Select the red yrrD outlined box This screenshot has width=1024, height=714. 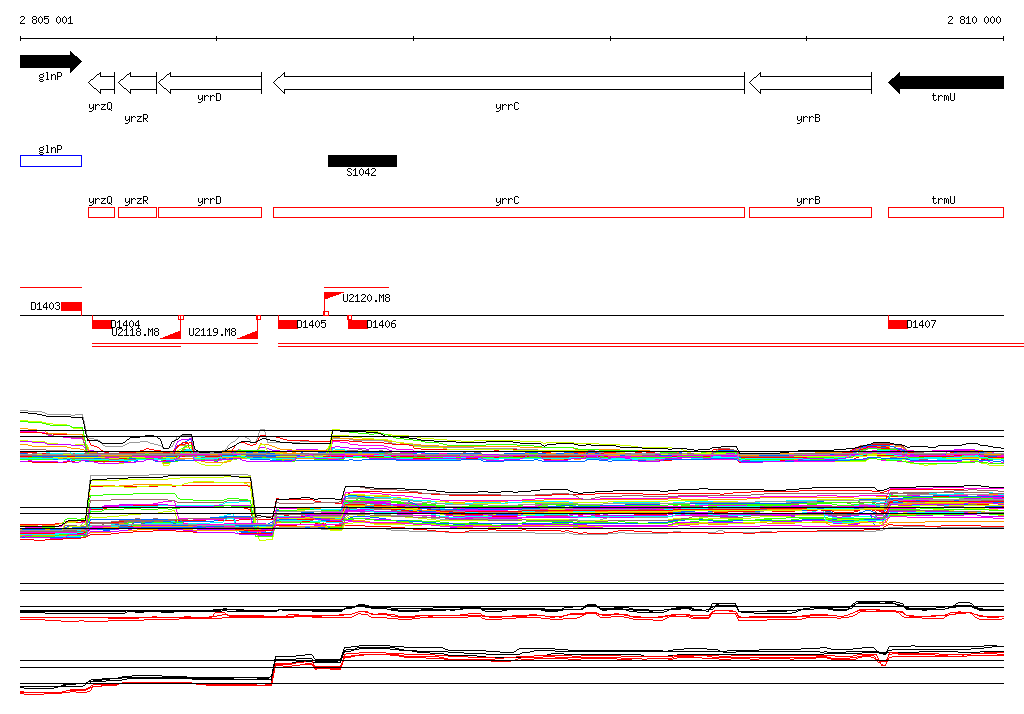click(210, 212)
